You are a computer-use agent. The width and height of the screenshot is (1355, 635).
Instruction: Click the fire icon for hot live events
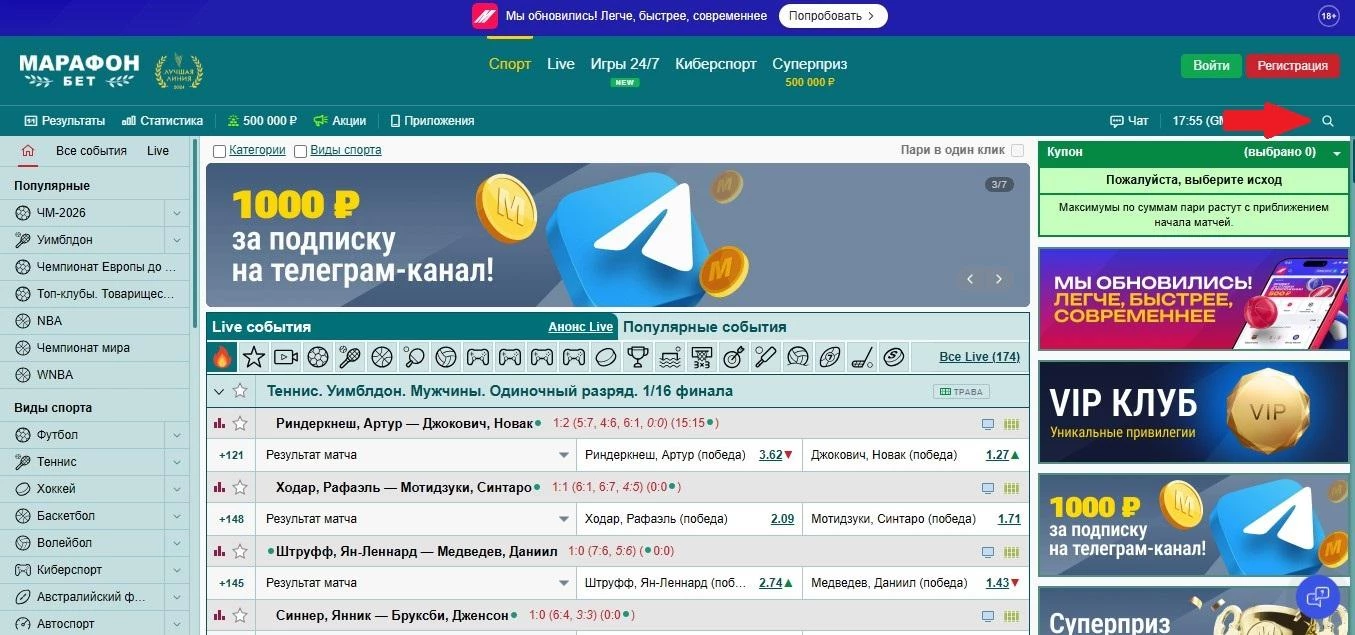tap(222, 356)
